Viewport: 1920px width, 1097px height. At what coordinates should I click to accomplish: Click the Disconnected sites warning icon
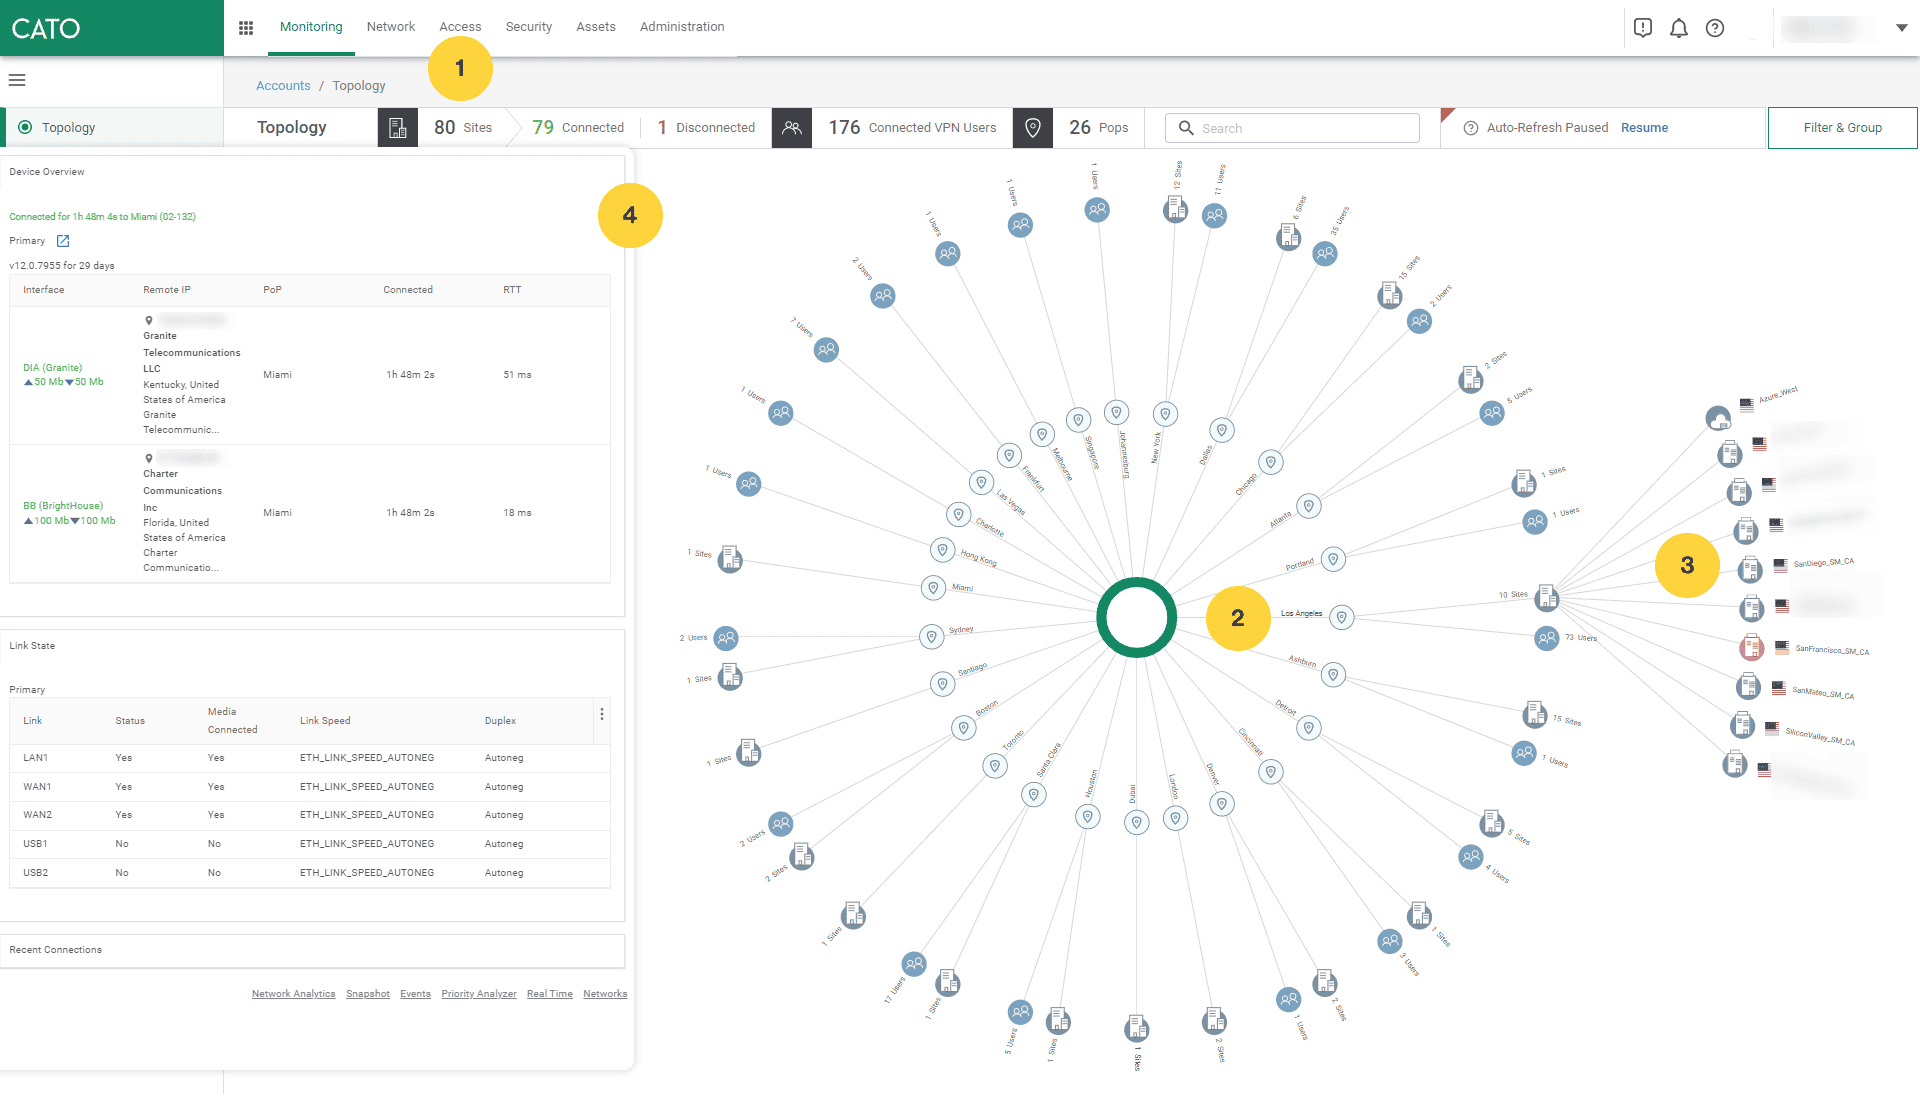click(x=662, y=128)
